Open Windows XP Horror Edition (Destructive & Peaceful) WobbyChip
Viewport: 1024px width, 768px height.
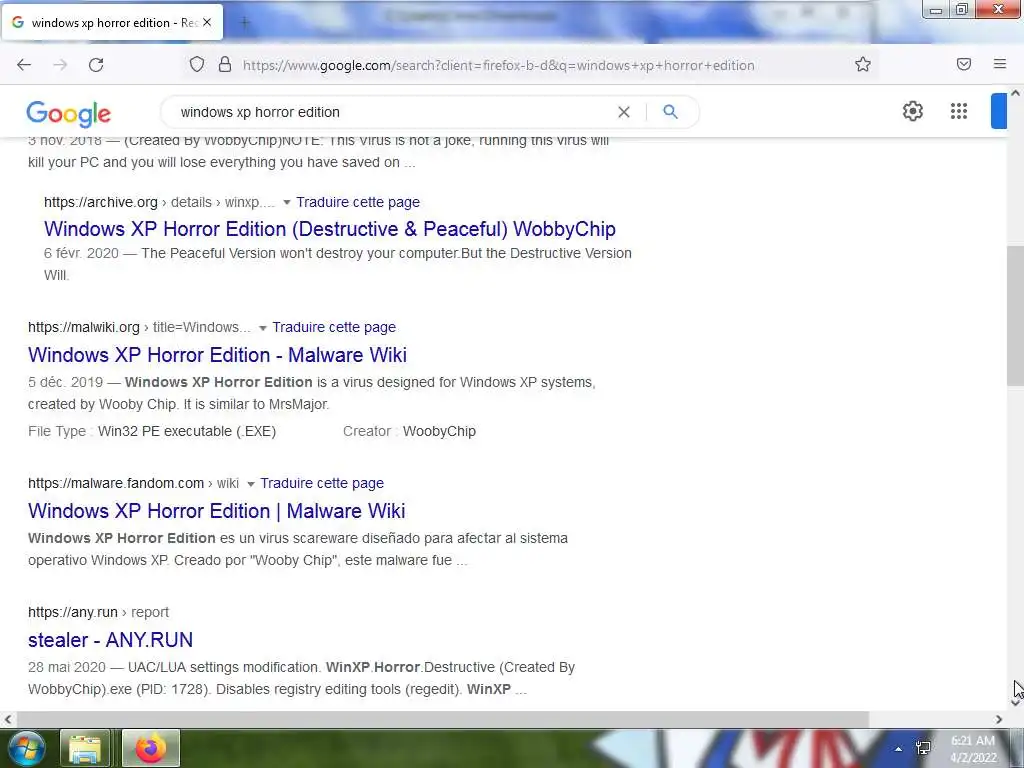(x=330, y=229)
